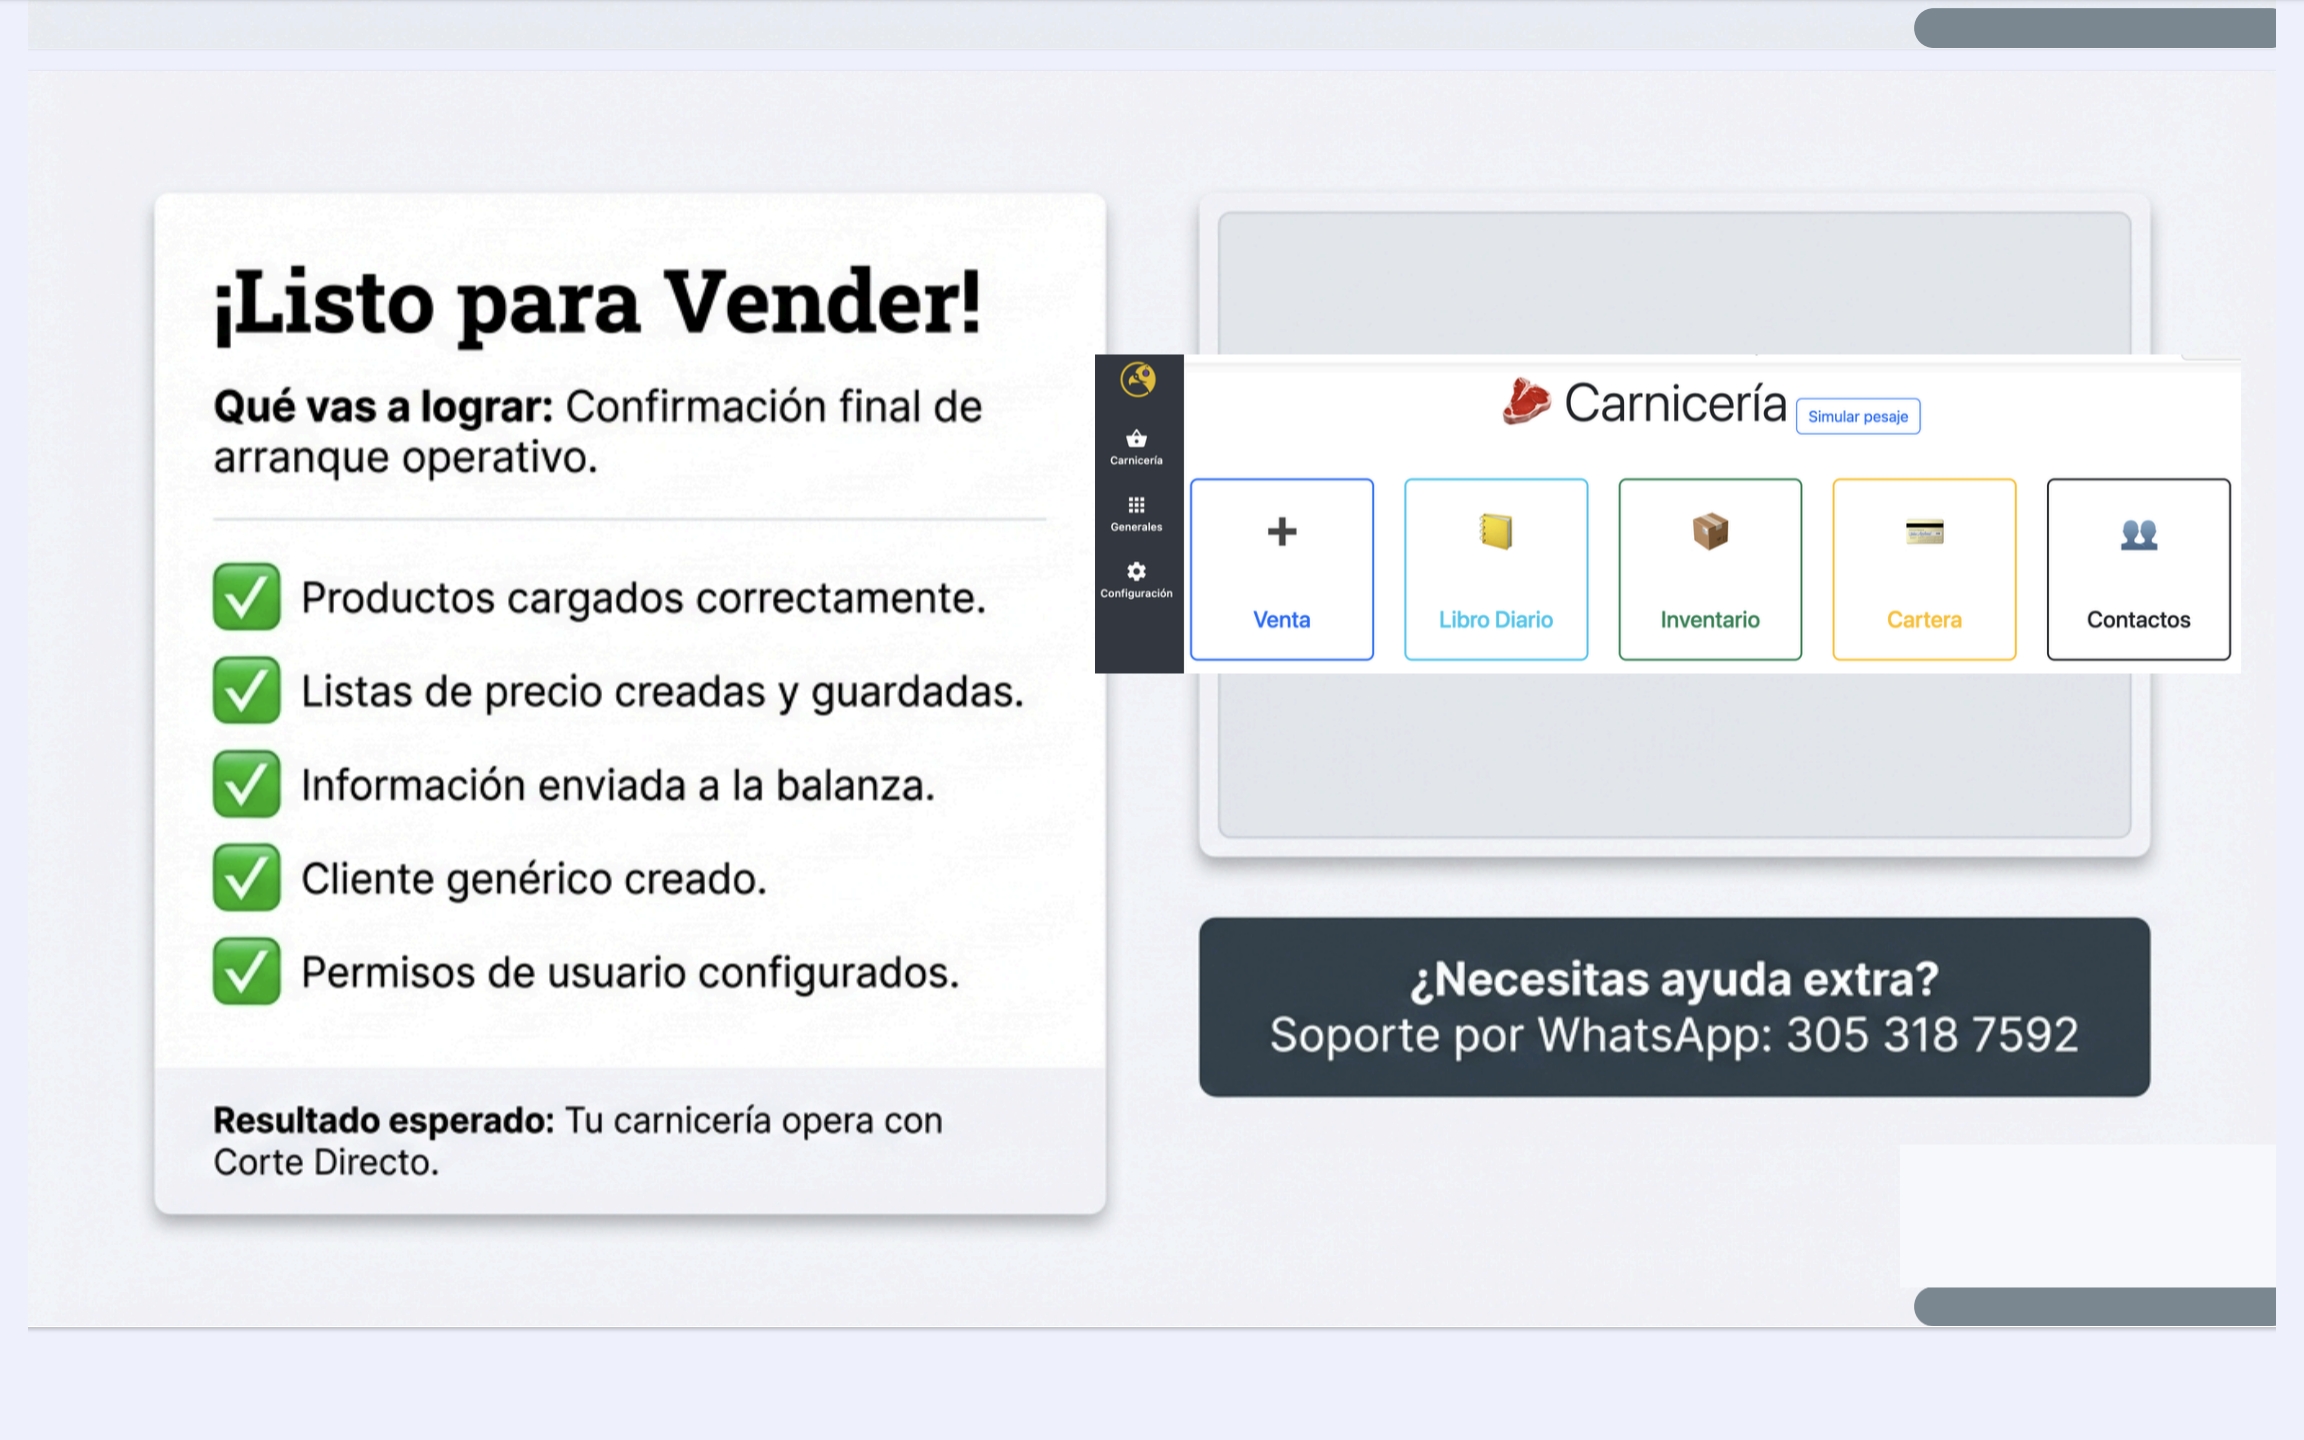Image resolution: width=2304 pixels, height=1440 pixels.
Task: Click the checkmark beside Listas de precio creadas
Action: 246,691
